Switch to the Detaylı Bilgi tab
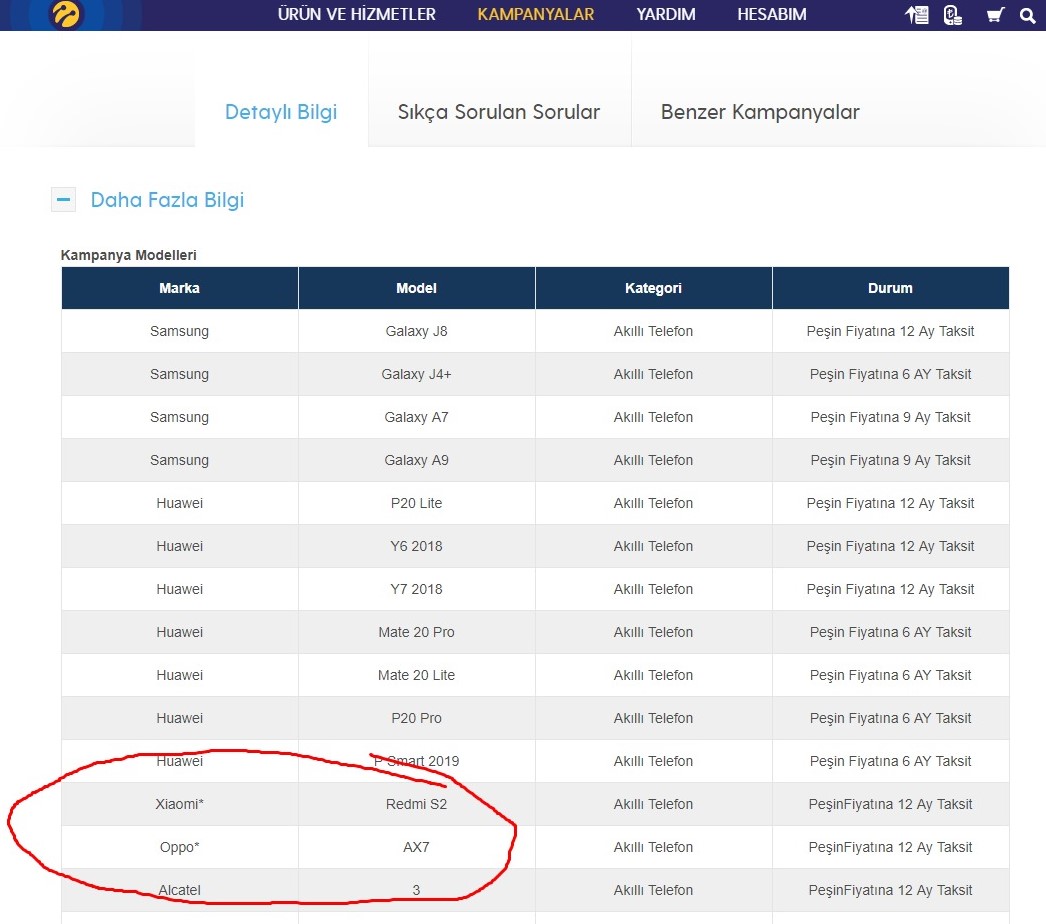 (281, 111)
